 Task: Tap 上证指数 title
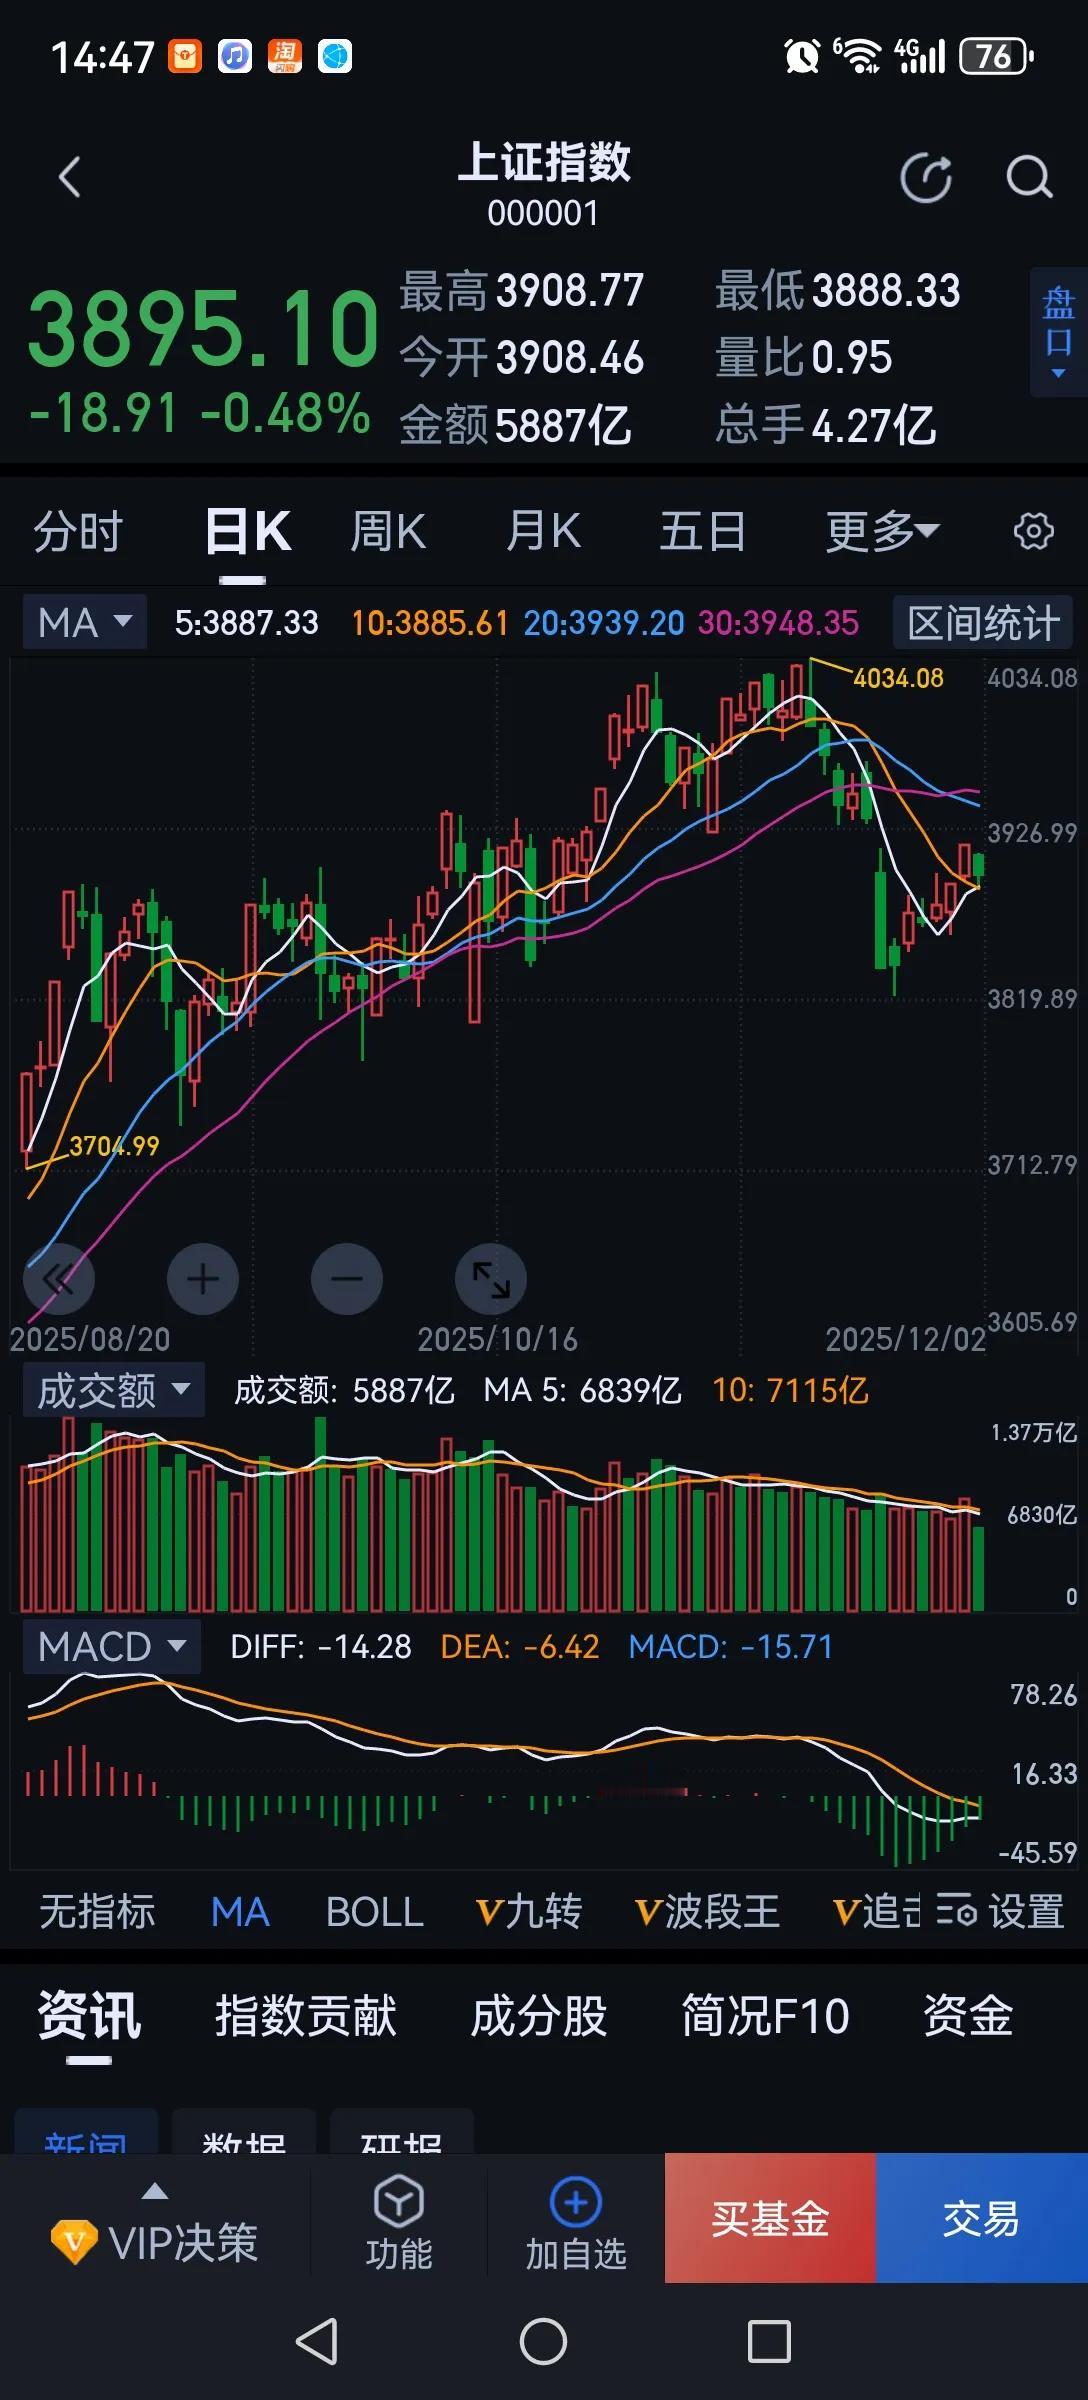click(544, 162)
